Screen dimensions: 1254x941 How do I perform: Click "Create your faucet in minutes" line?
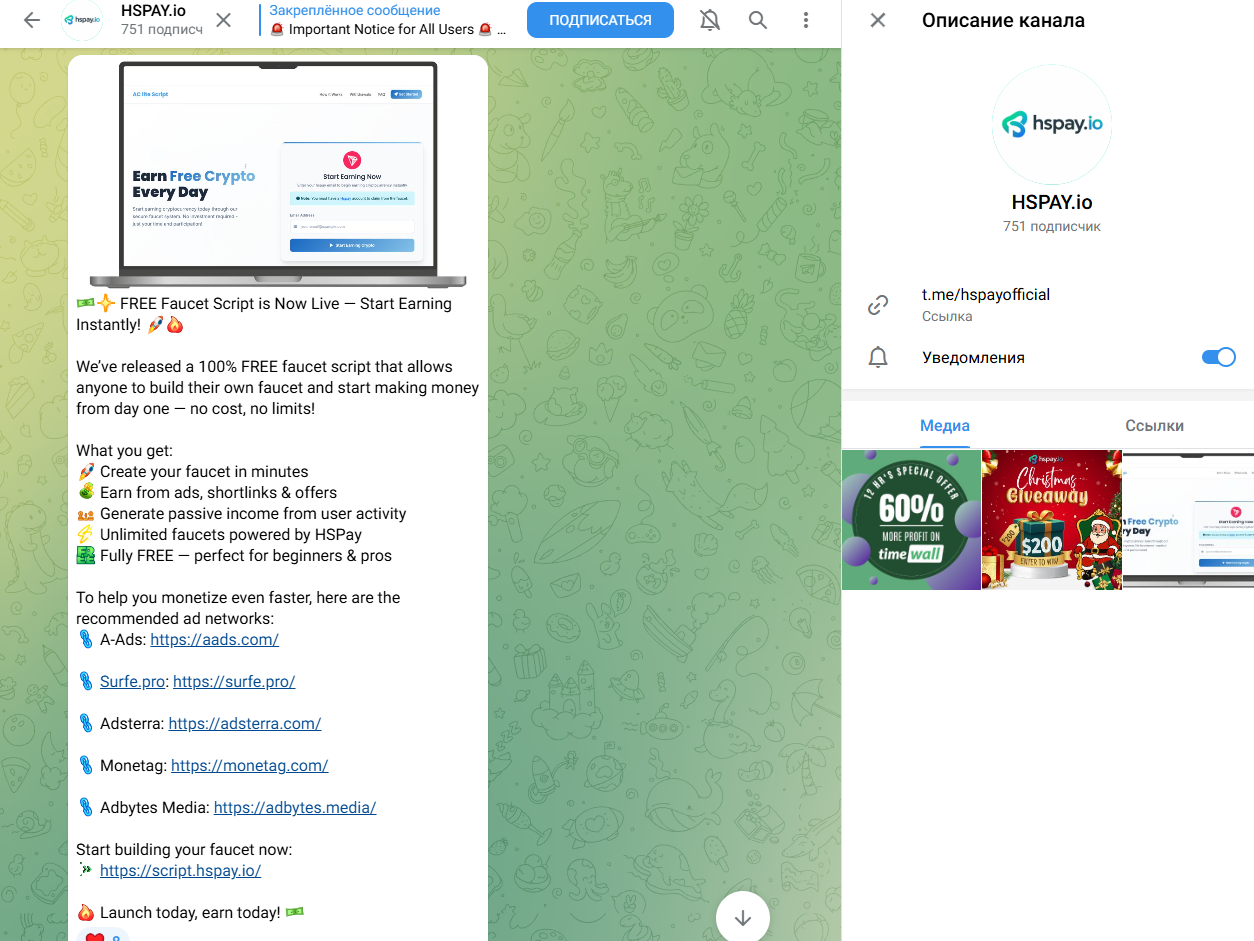(204, 471)
